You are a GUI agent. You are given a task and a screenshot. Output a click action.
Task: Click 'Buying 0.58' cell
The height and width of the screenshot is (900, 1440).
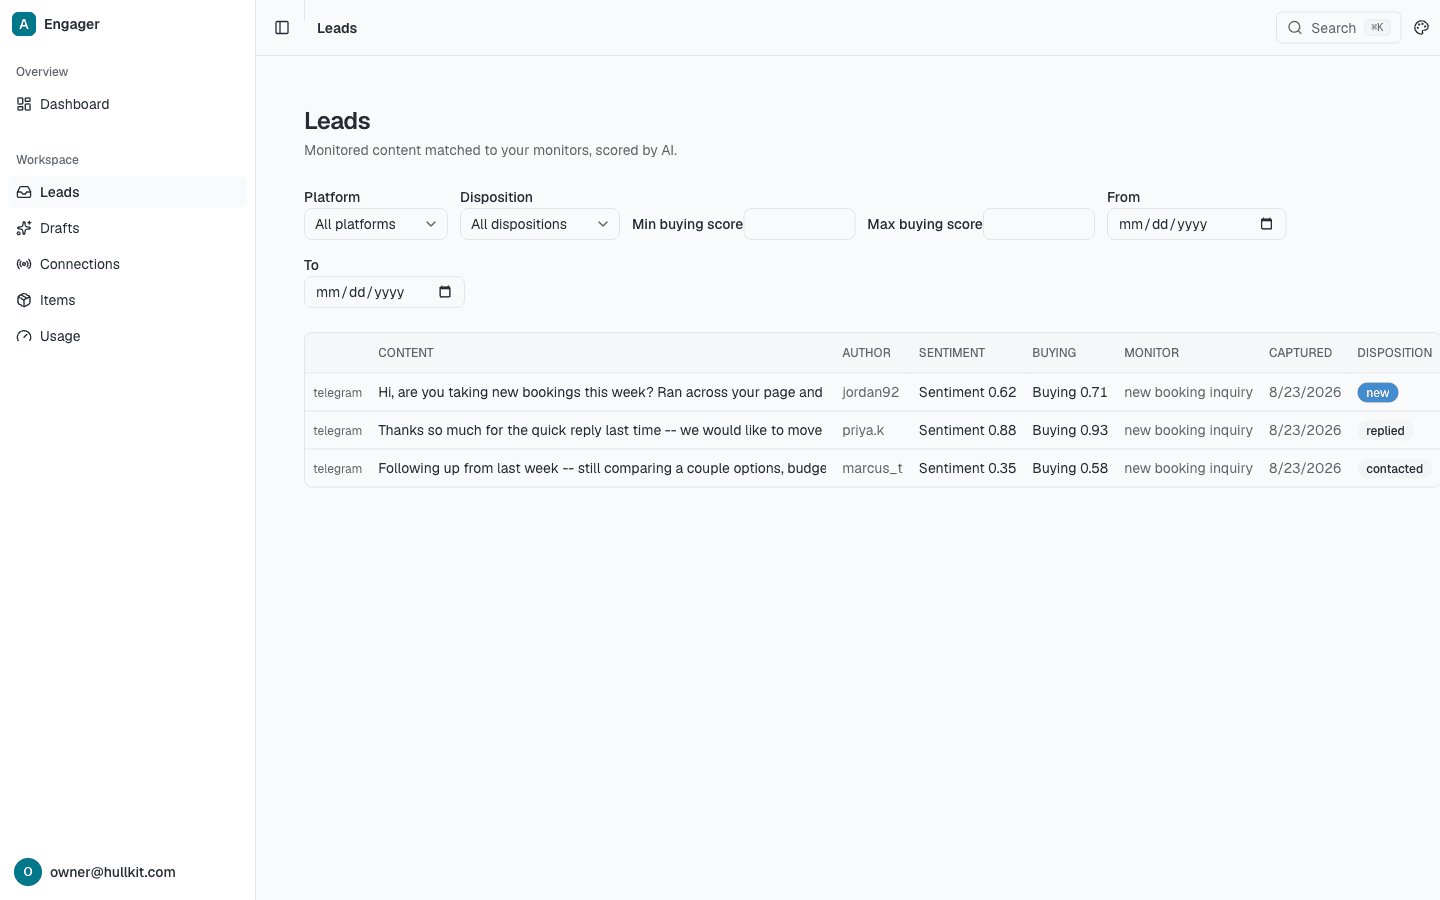[x=1070, y=468]
